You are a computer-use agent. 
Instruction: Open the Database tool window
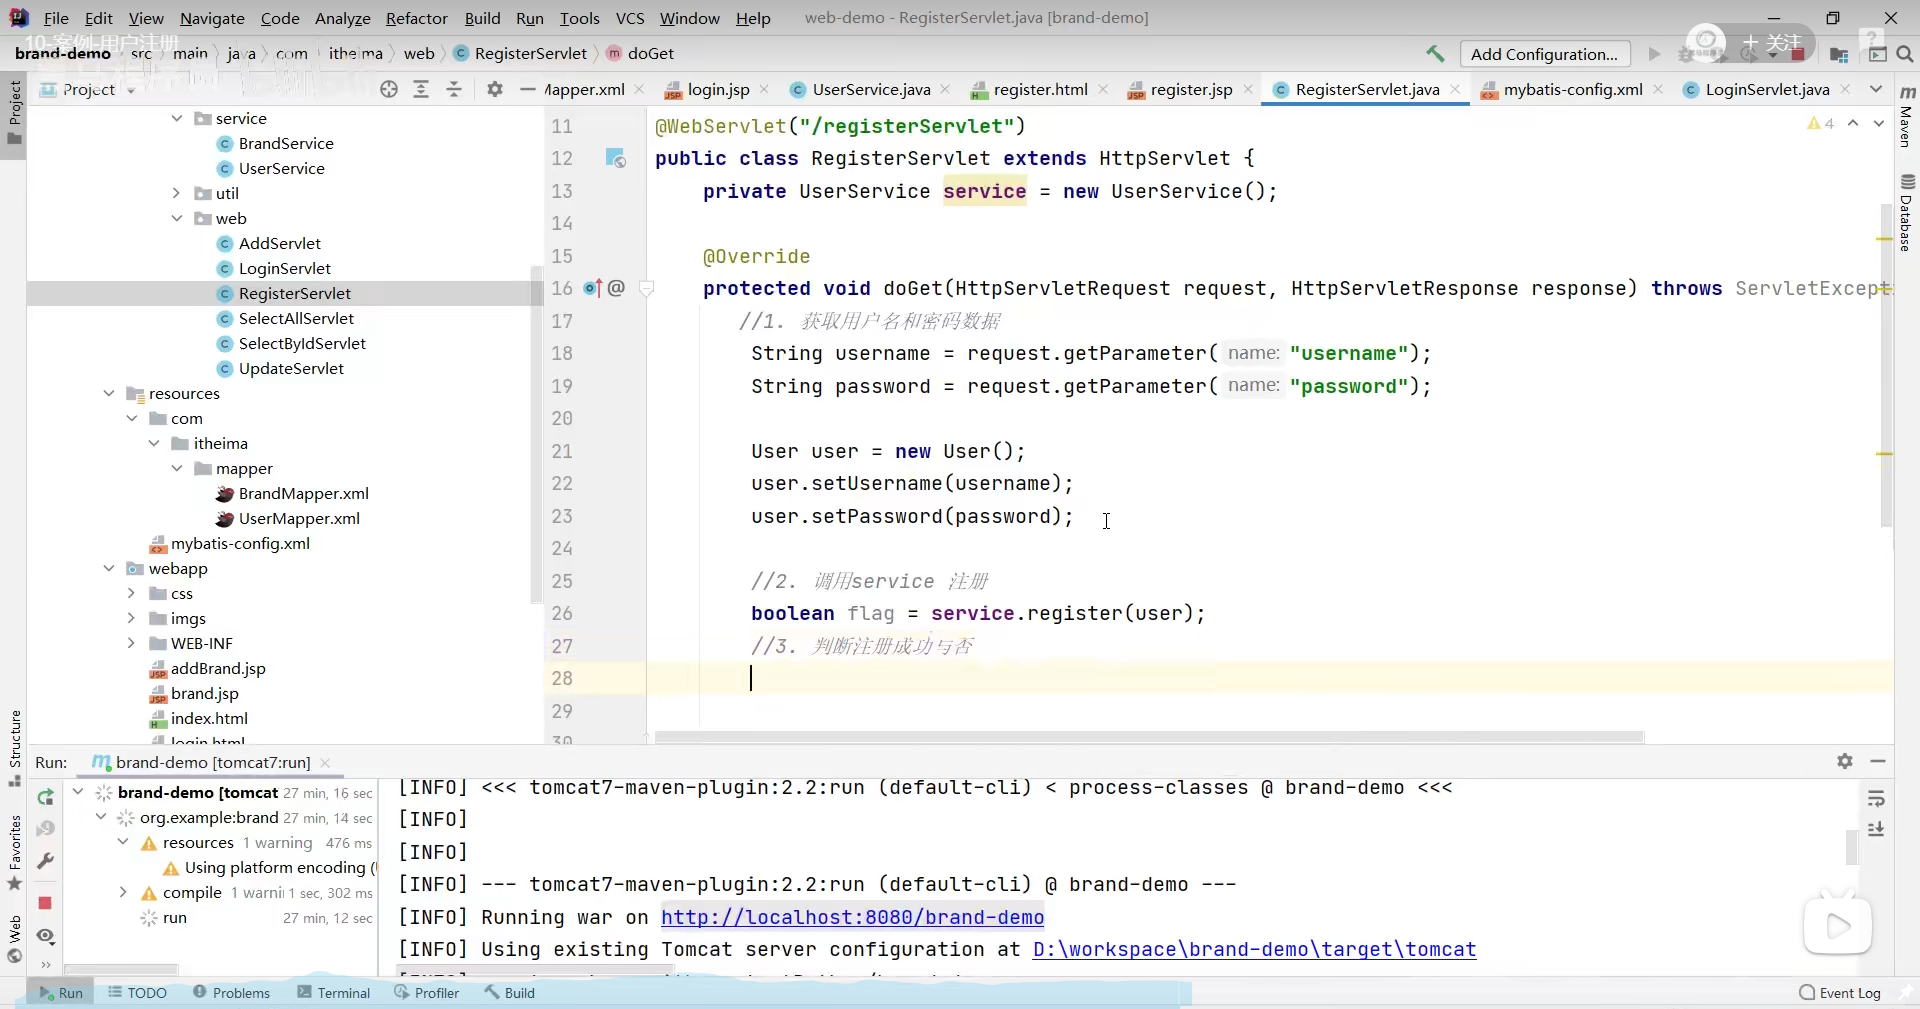pyautogui.click(x=1907, y=212)
